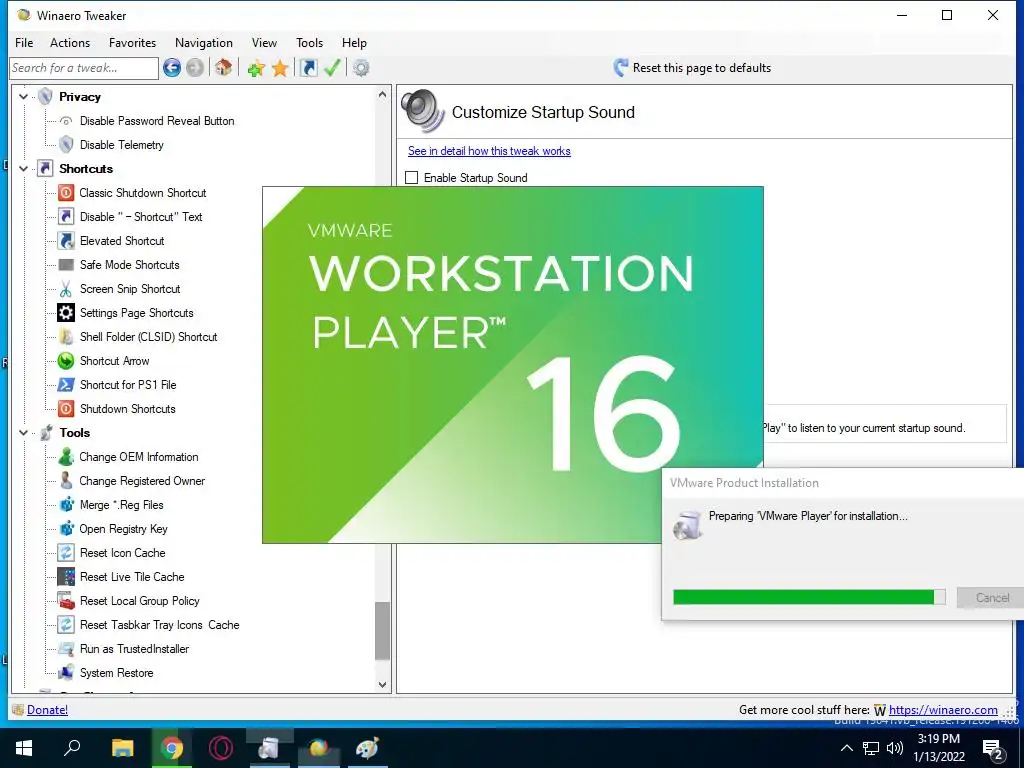
Task: Click the tree panel scrollbar thumb
Action: (x=383, y=630)
